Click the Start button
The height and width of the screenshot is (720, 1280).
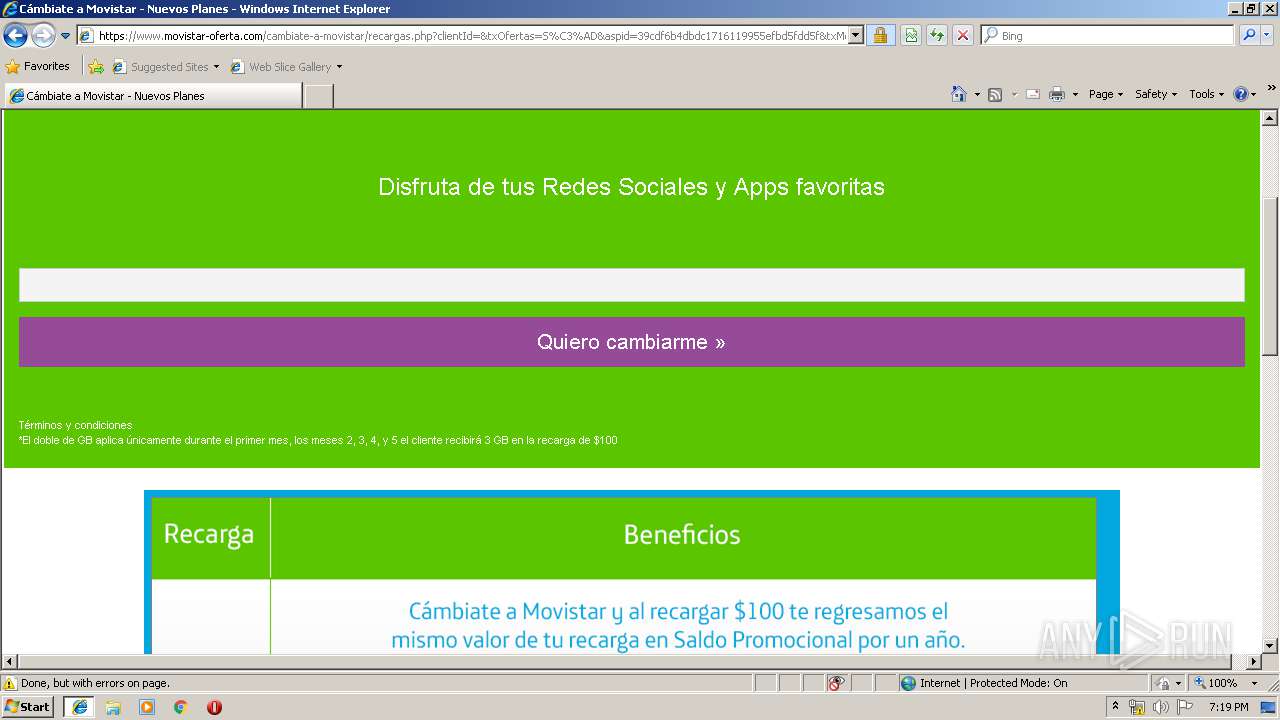(28, 707)
